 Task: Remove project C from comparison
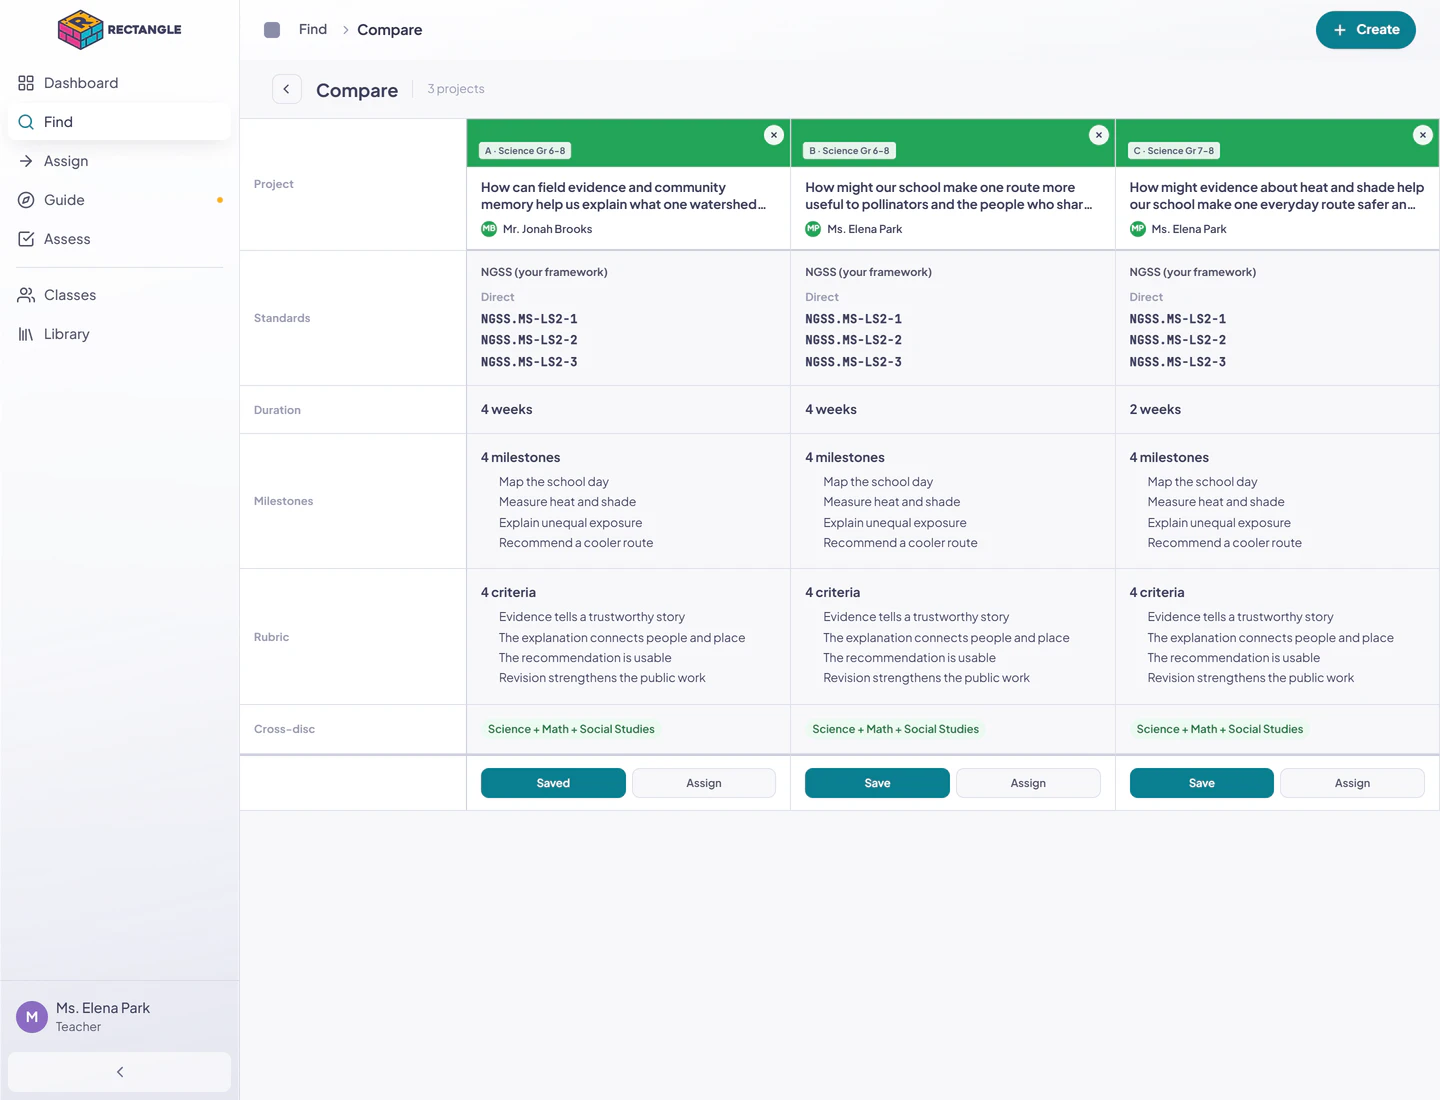1423,135
